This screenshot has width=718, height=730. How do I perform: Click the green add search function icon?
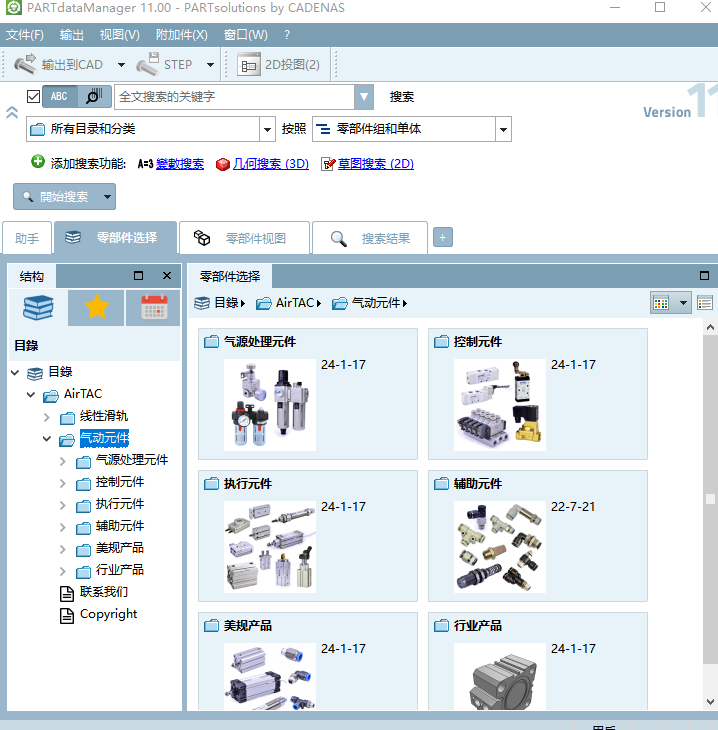point(38,162)
